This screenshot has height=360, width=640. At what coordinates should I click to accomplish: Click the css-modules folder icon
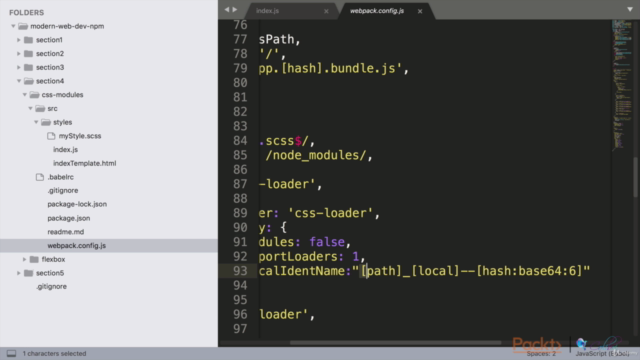coord(34,95)
